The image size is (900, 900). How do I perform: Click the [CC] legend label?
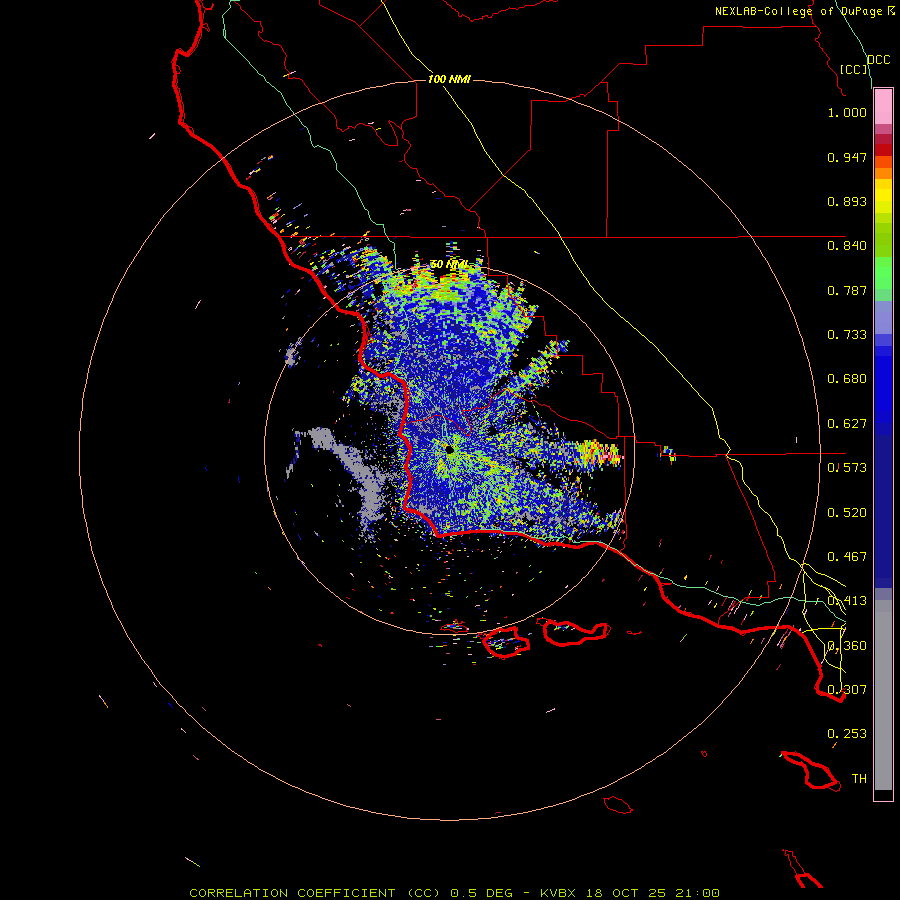pos(854,69)
